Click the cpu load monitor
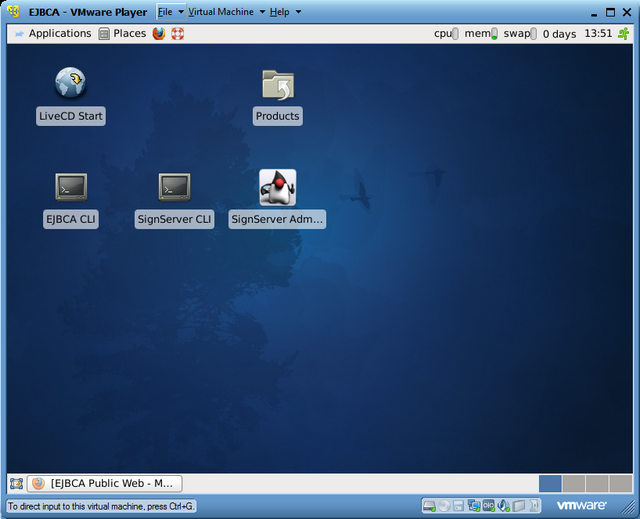This screenshot has width=640, height=519. pyautogui.click(x=446, y=33)
